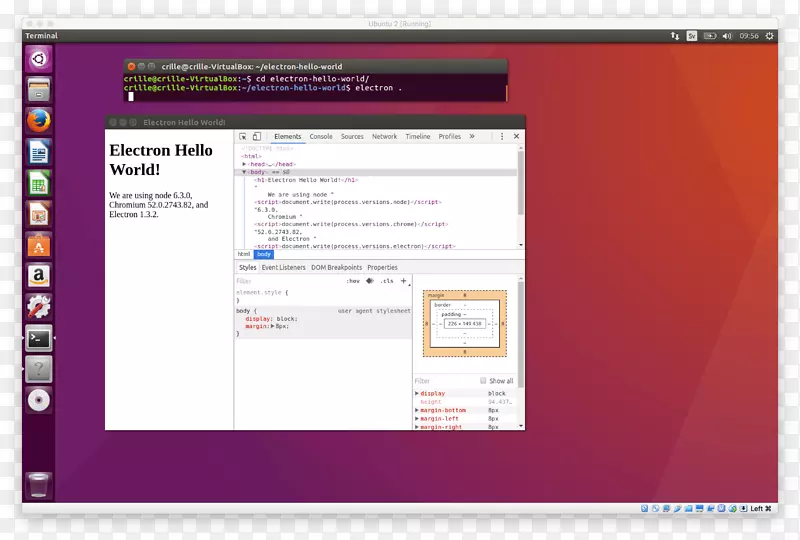Activate DevTools inspect element picker

pyautogui.click(x=243, y=137)
